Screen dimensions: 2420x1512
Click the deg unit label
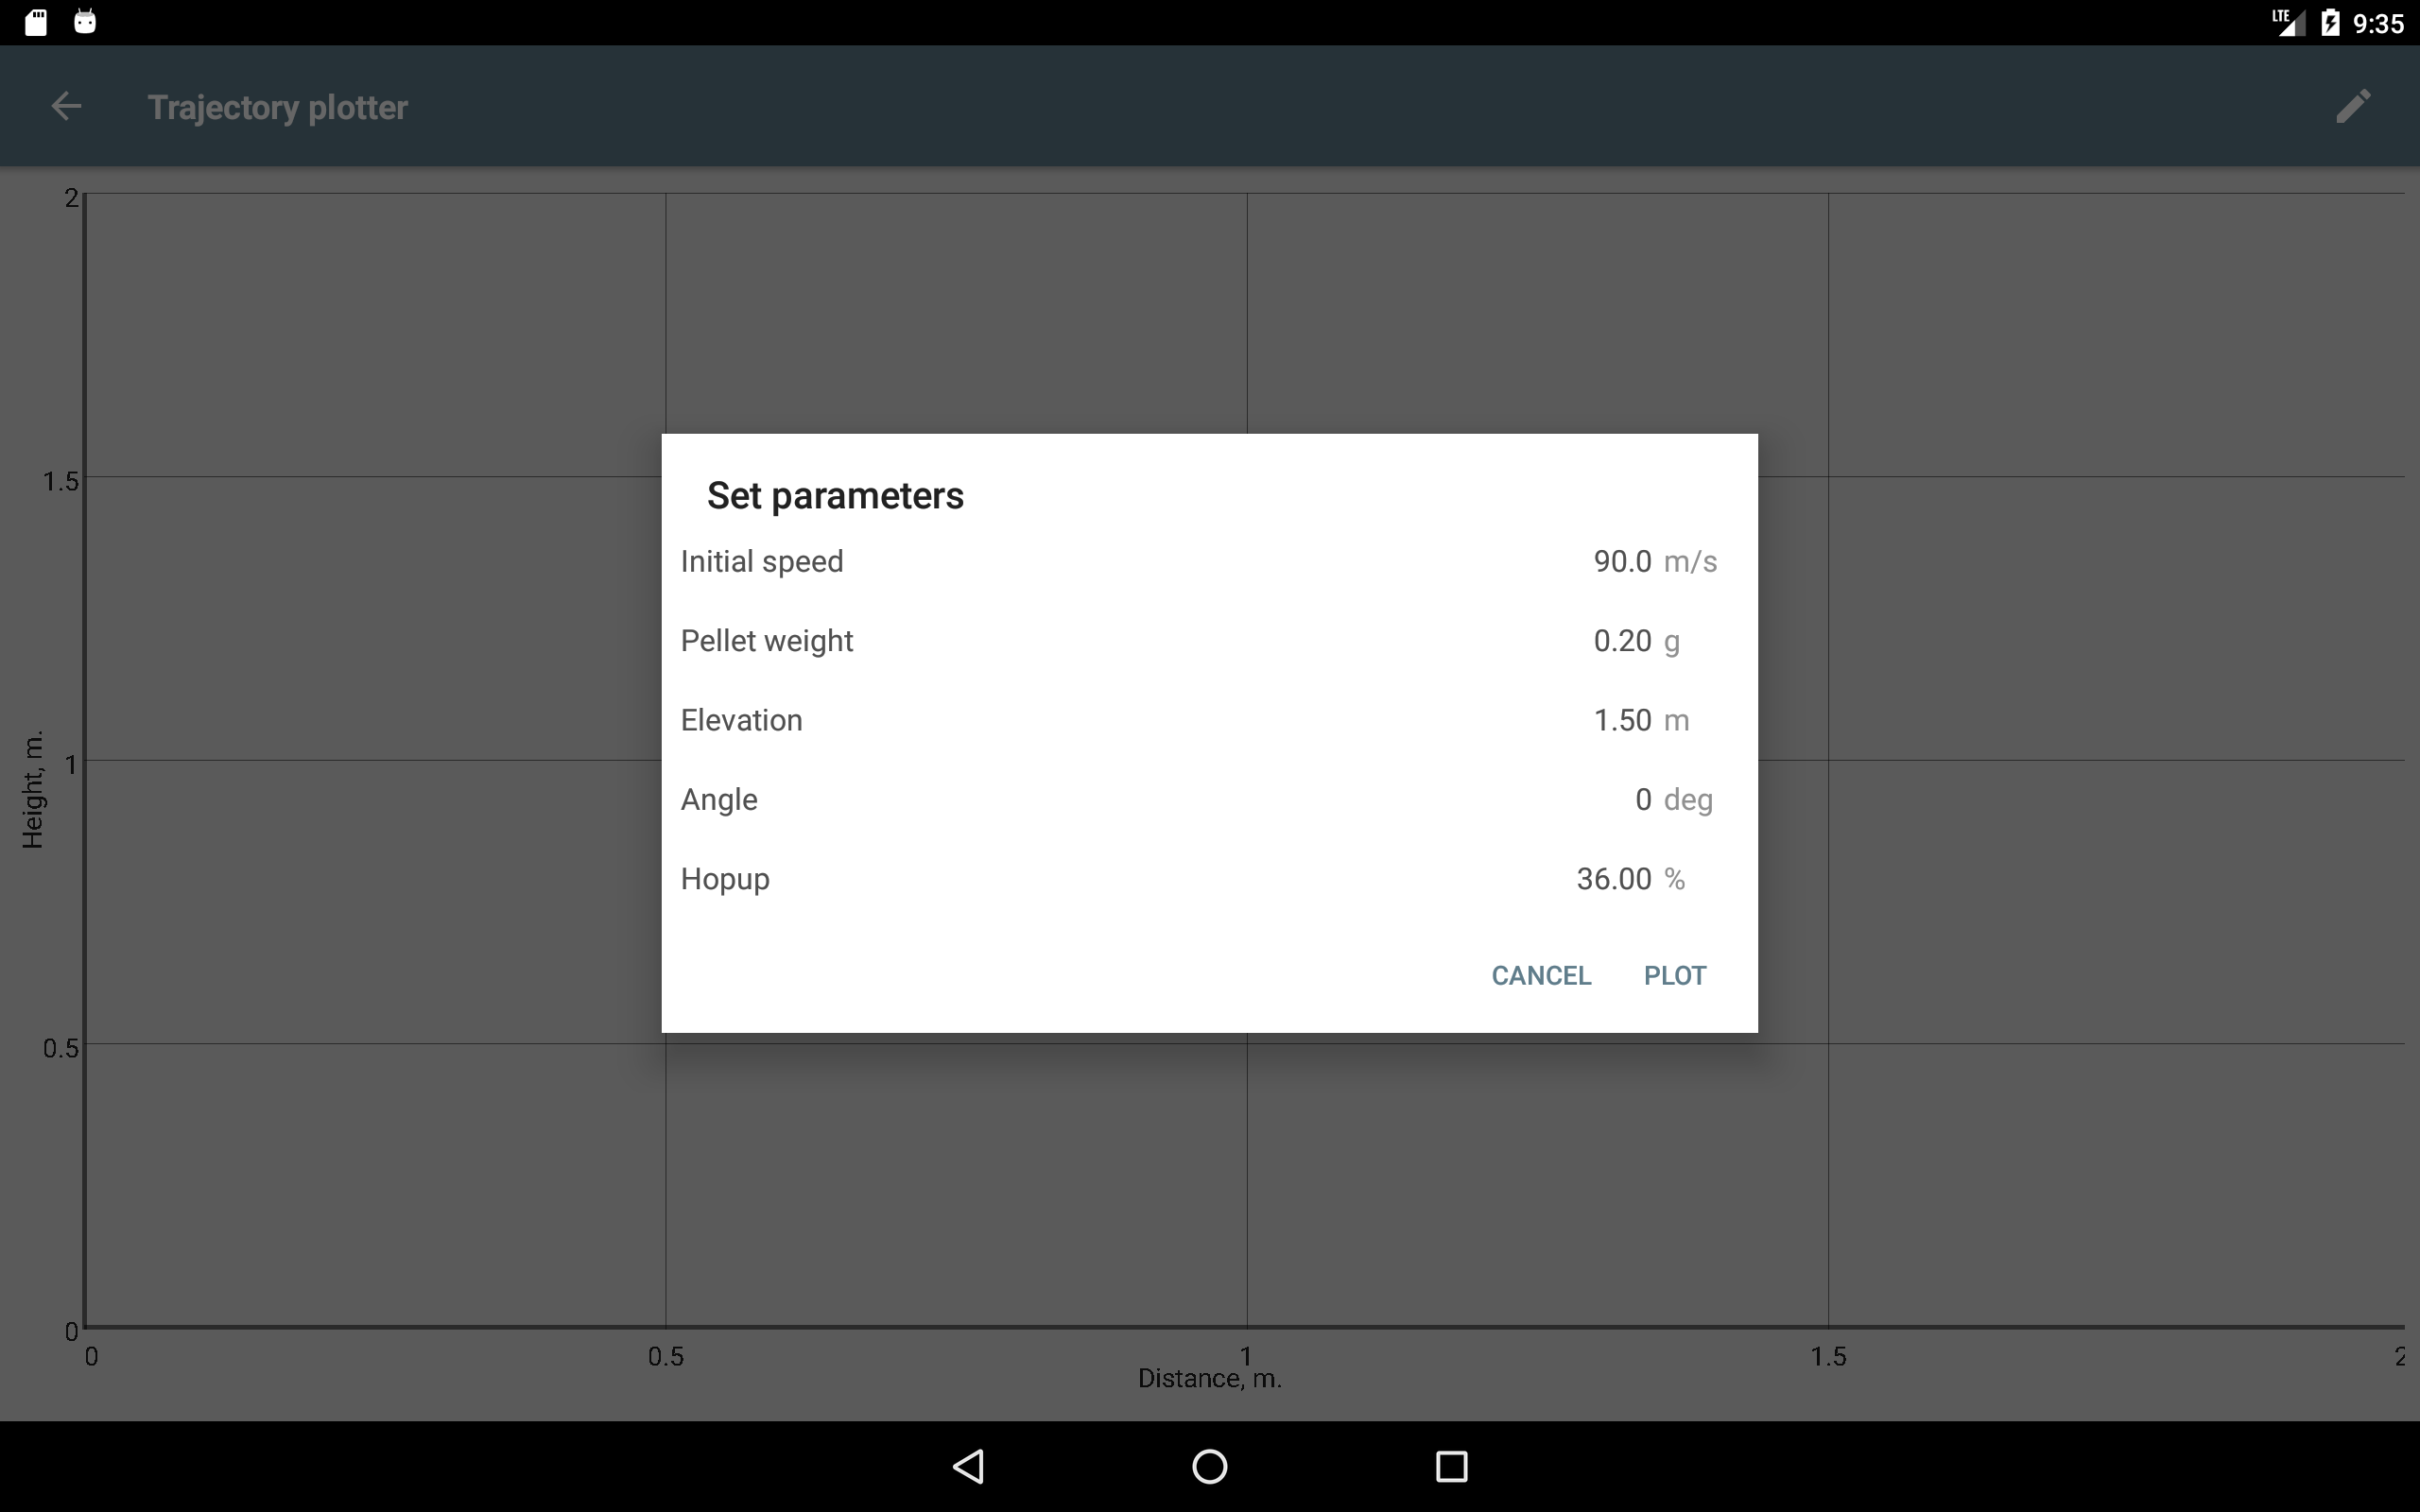1688,800
